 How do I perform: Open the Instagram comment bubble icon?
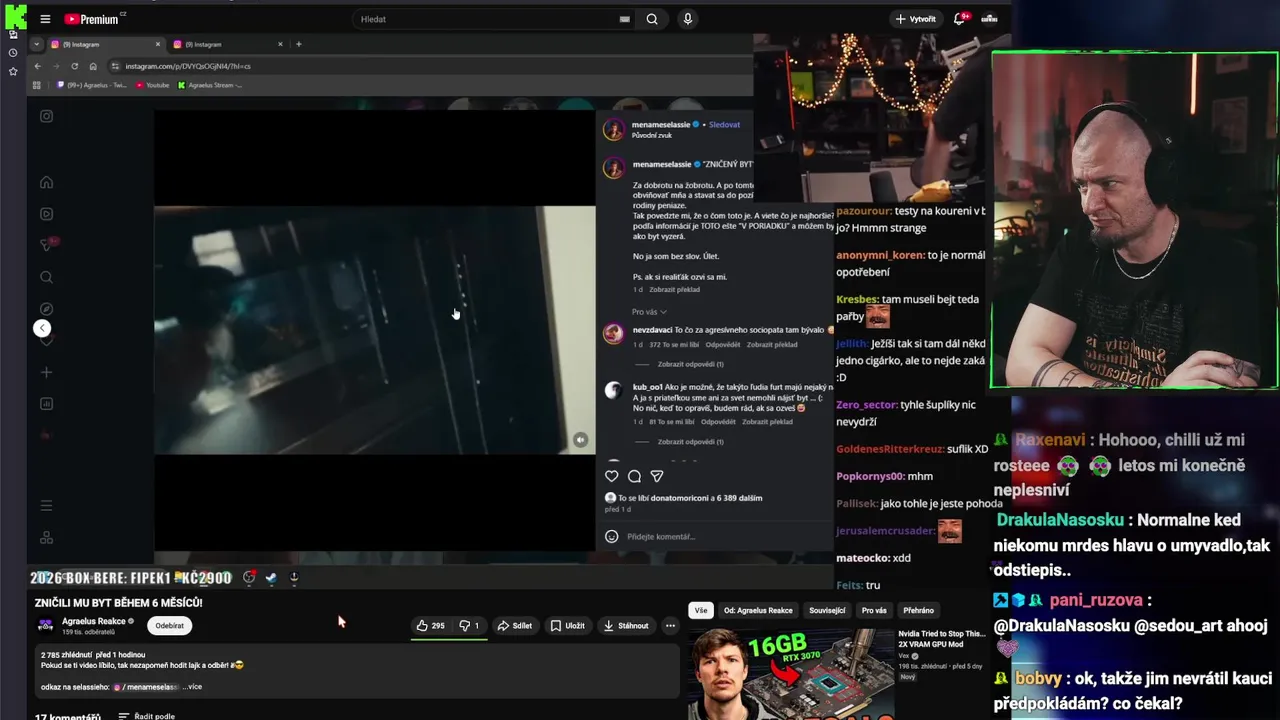click(x=634, y=476)
